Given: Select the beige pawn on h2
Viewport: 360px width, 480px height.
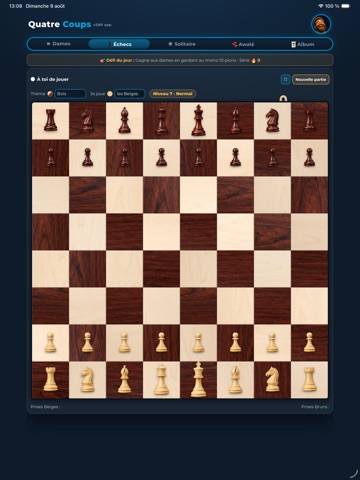Looking at the screenshot, I should pos(309,342).
